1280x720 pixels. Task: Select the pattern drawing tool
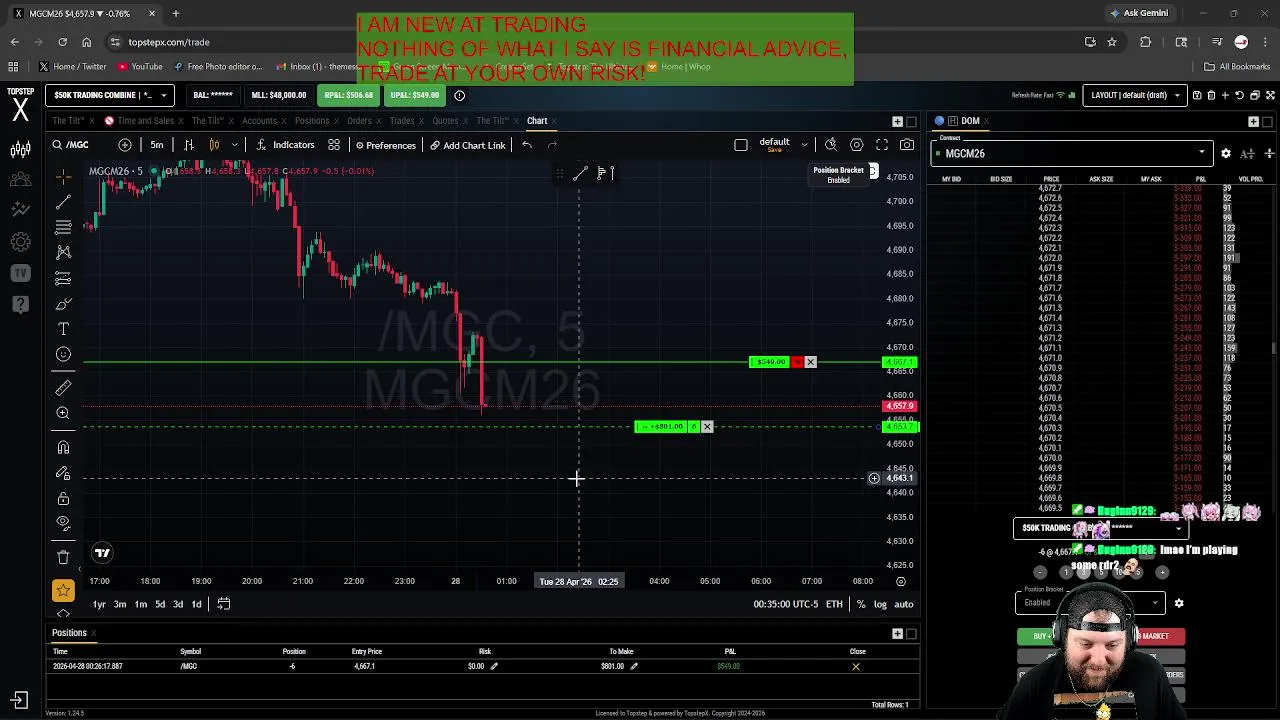coord(63,253)
